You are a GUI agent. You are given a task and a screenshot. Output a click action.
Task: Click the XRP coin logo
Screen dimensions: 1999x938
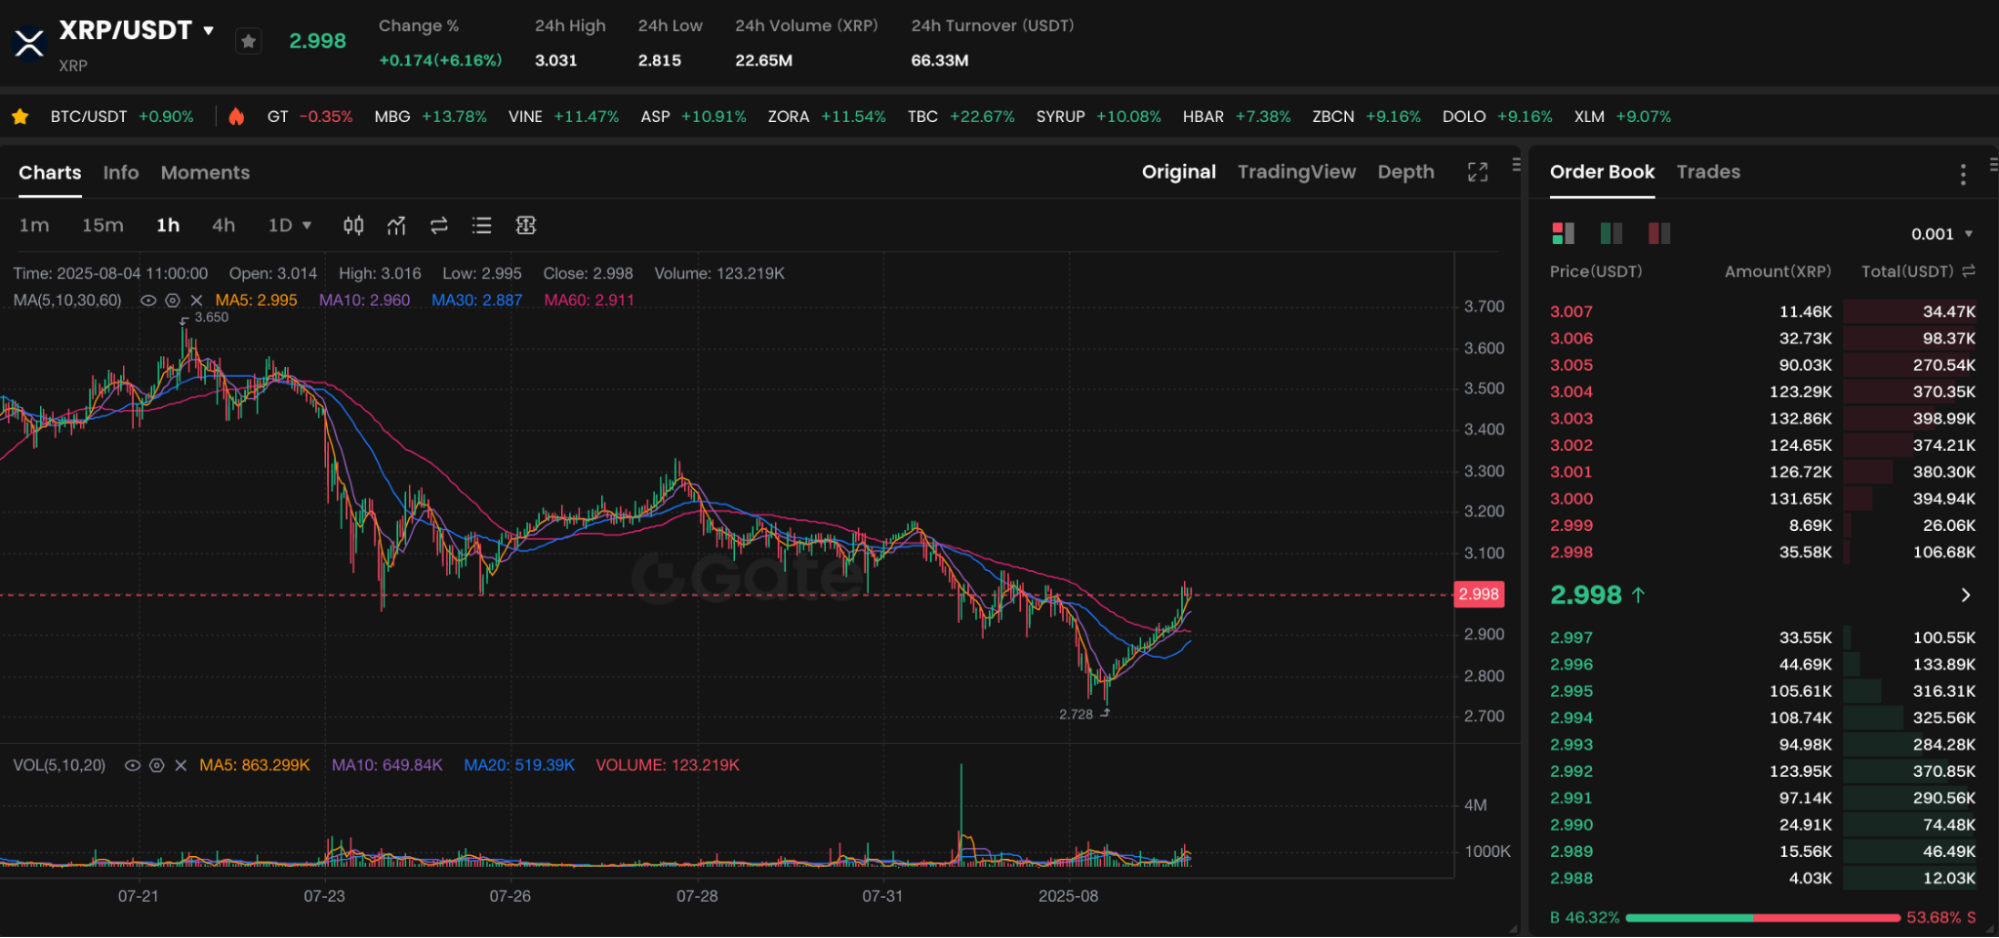click(29, 43)
